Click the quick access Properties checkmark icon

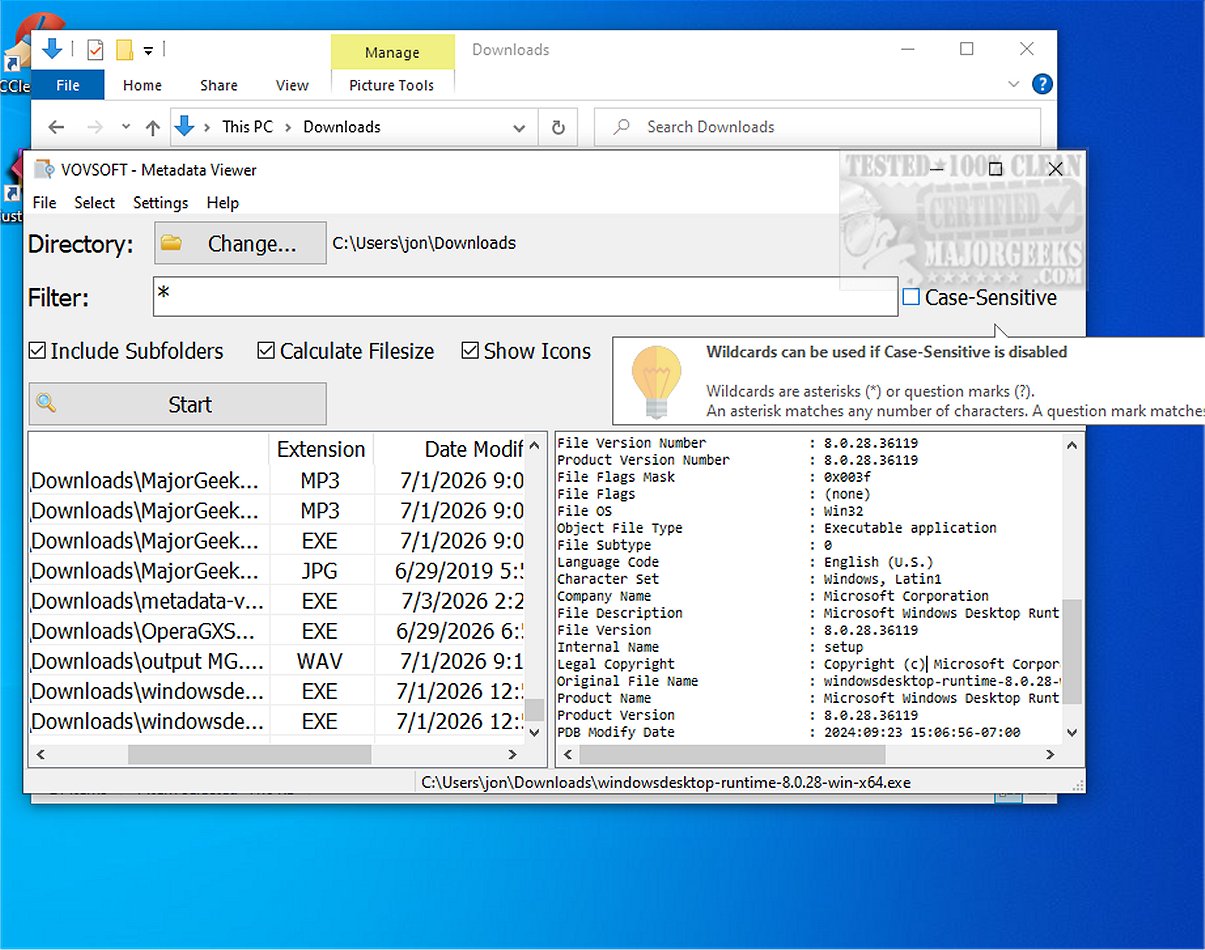tap(95, 49)
